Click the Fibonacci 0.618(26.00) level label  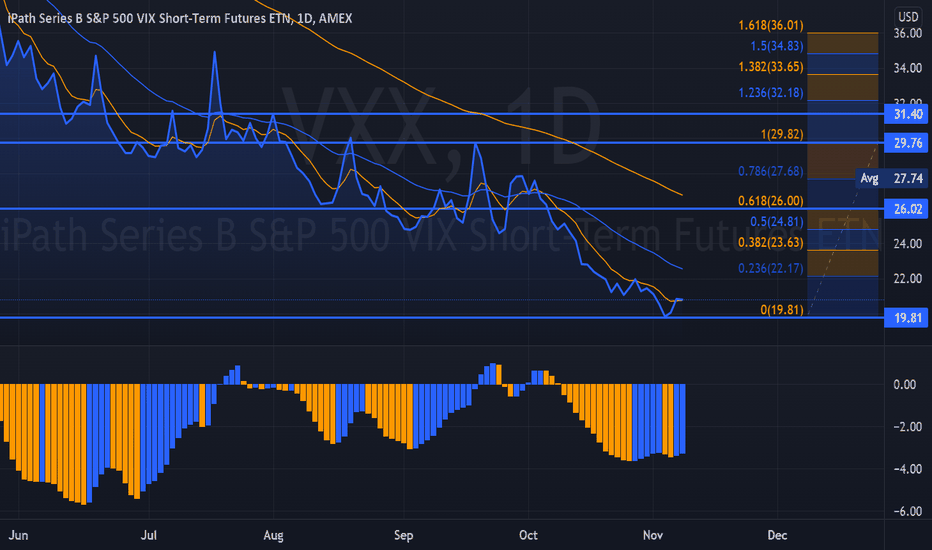point(771,200)
